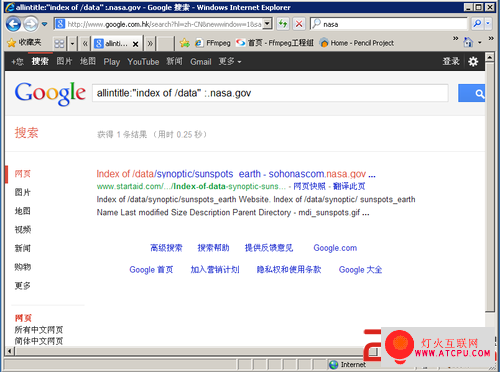Expand the Quick Tabs list dropdown
The image size is (500, 372).
pyautogui.click(x=72, y=43)
